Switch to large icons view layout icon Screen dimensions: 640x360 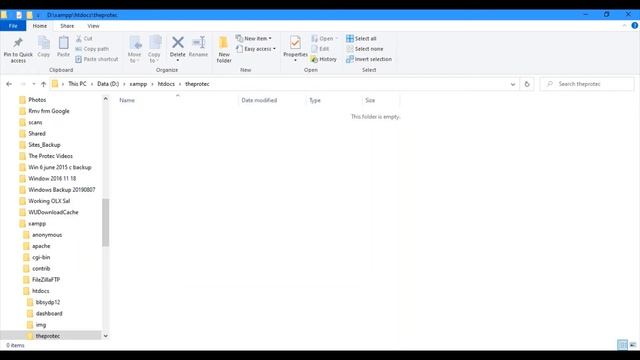click(x=633, y=345)
